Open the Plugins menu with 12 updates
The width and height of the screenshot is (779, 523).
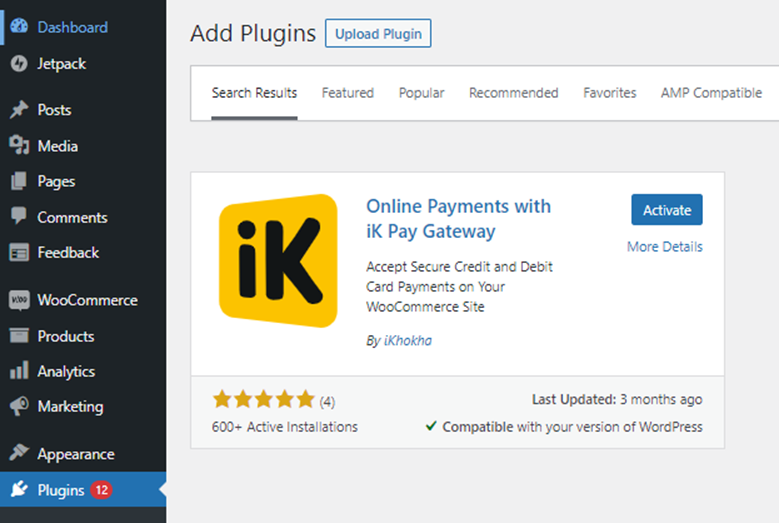point(61,490)
